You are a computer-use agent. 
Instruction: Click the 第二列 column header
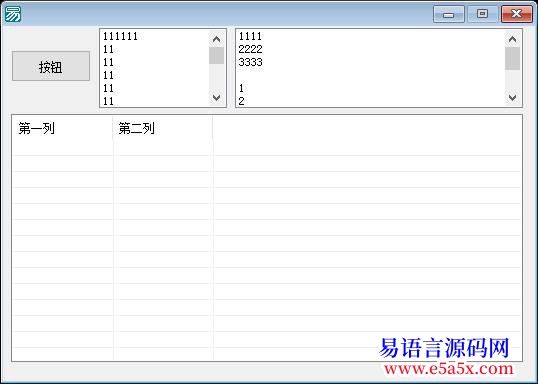pyautogui.click(x=163, y=129)
